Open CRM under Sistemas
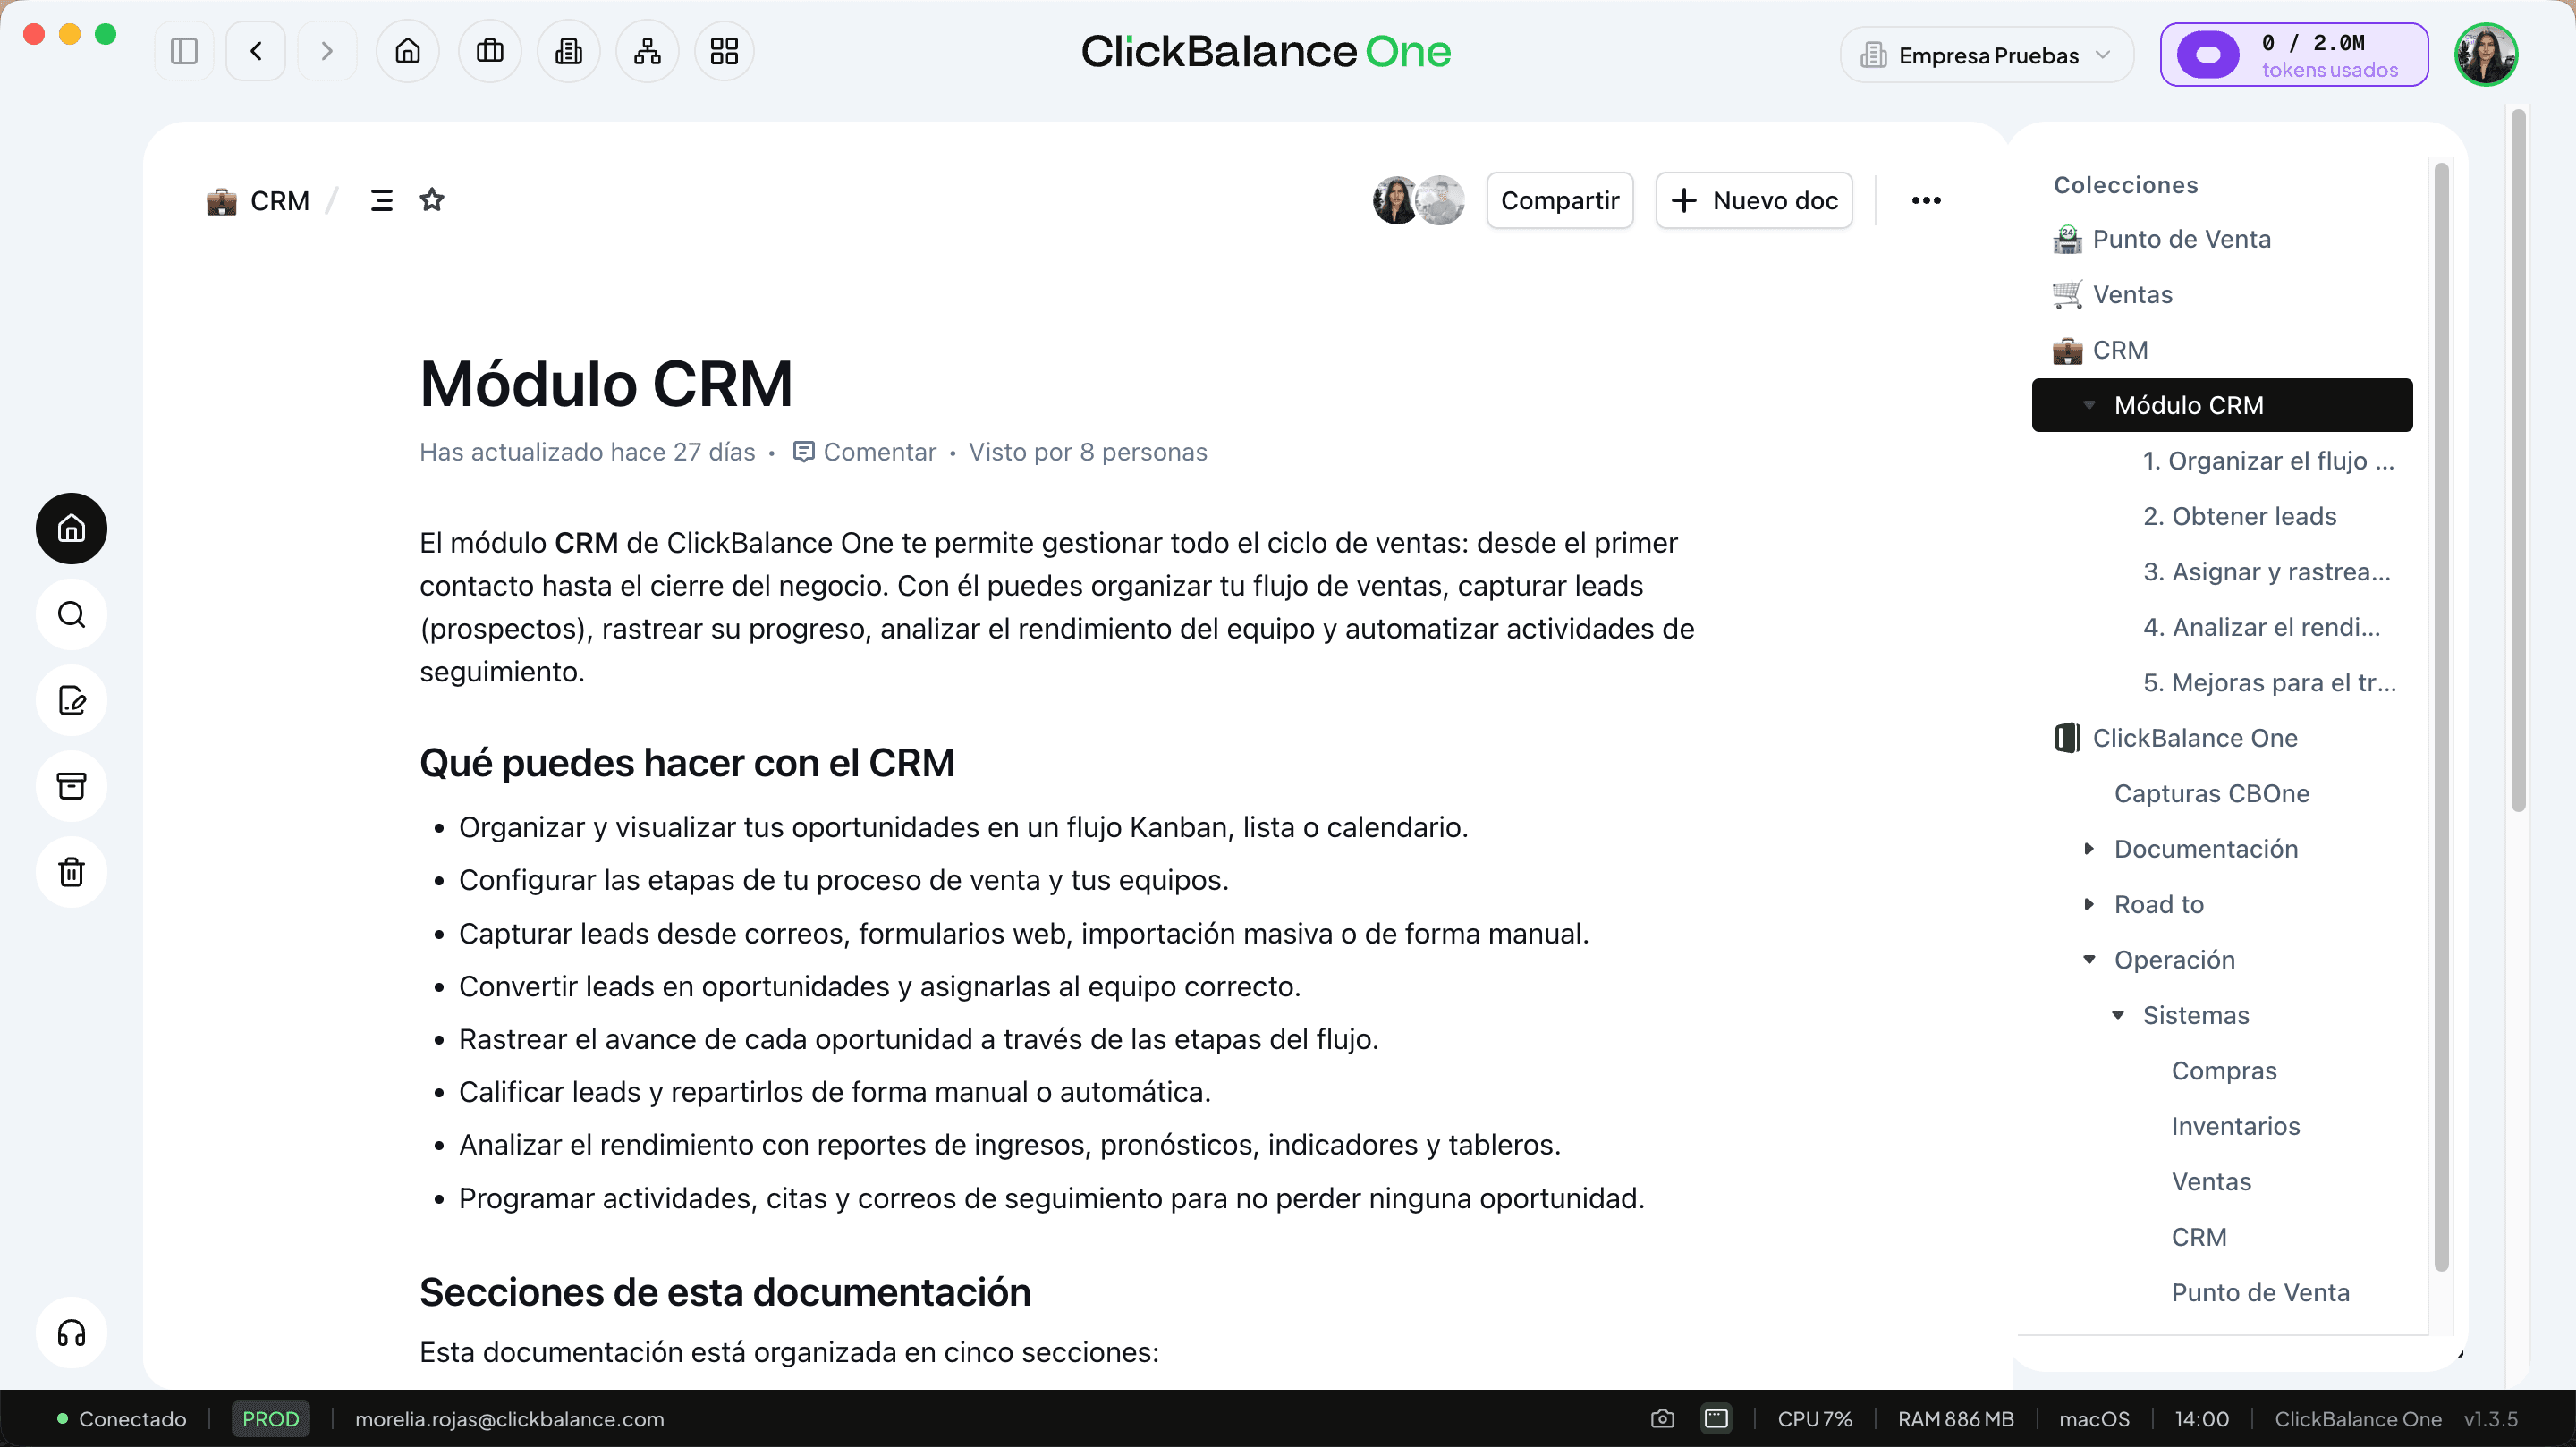This screenshot has height=1447, width=2576. (2199, 1237)
